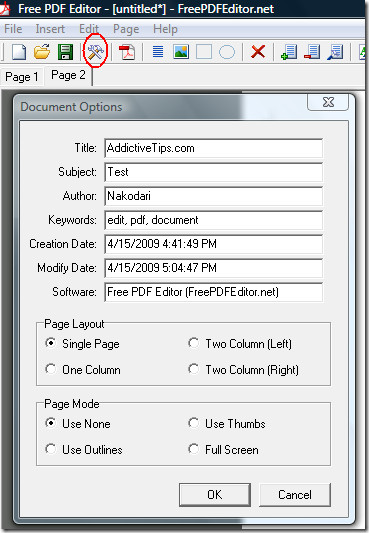Click the Keywords input field

tap(213, 220)
